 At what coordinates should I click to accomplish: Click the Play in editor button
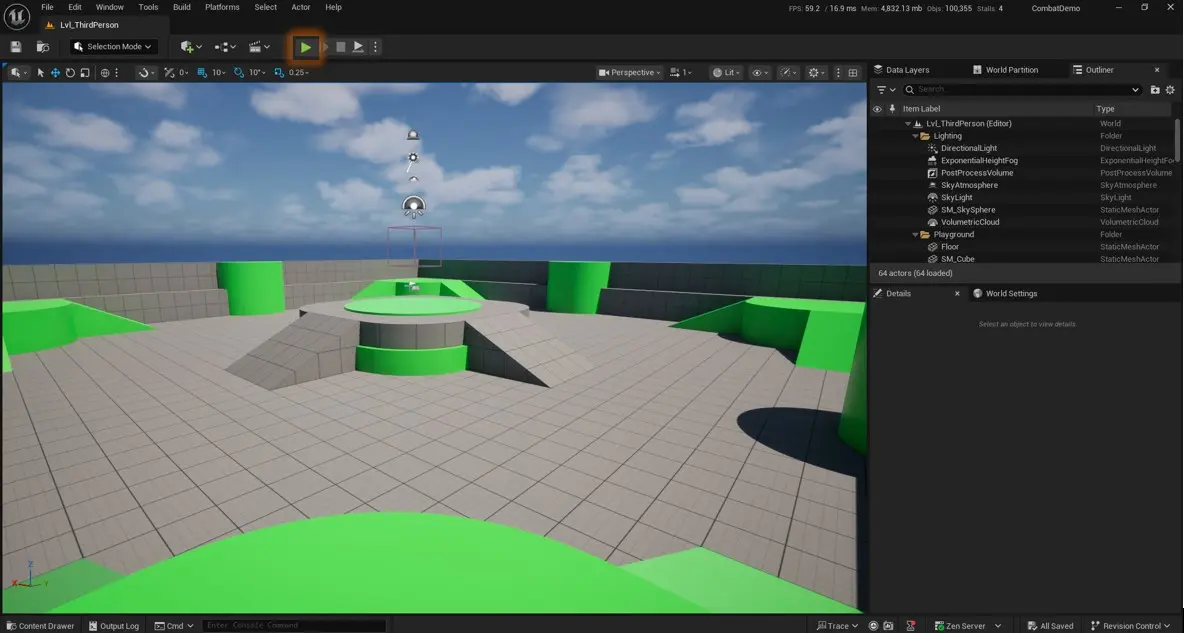click(306, 46)
